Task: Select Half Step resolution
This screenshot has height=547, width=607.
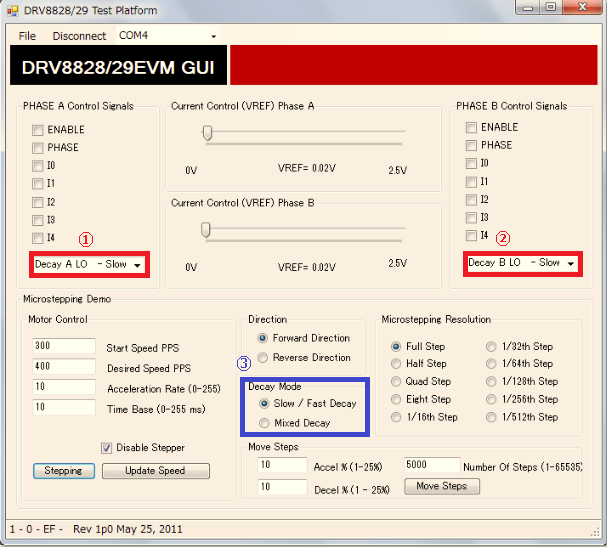Action: click(x=396, y=364)
